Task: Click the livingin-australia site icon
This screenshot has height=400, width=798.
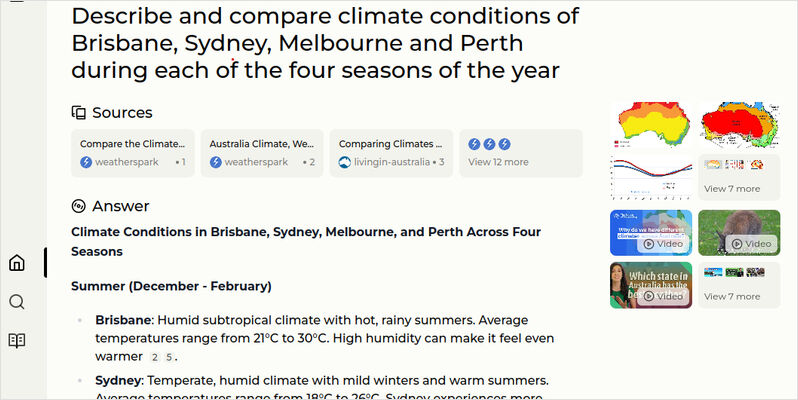Action: [345, 162]
